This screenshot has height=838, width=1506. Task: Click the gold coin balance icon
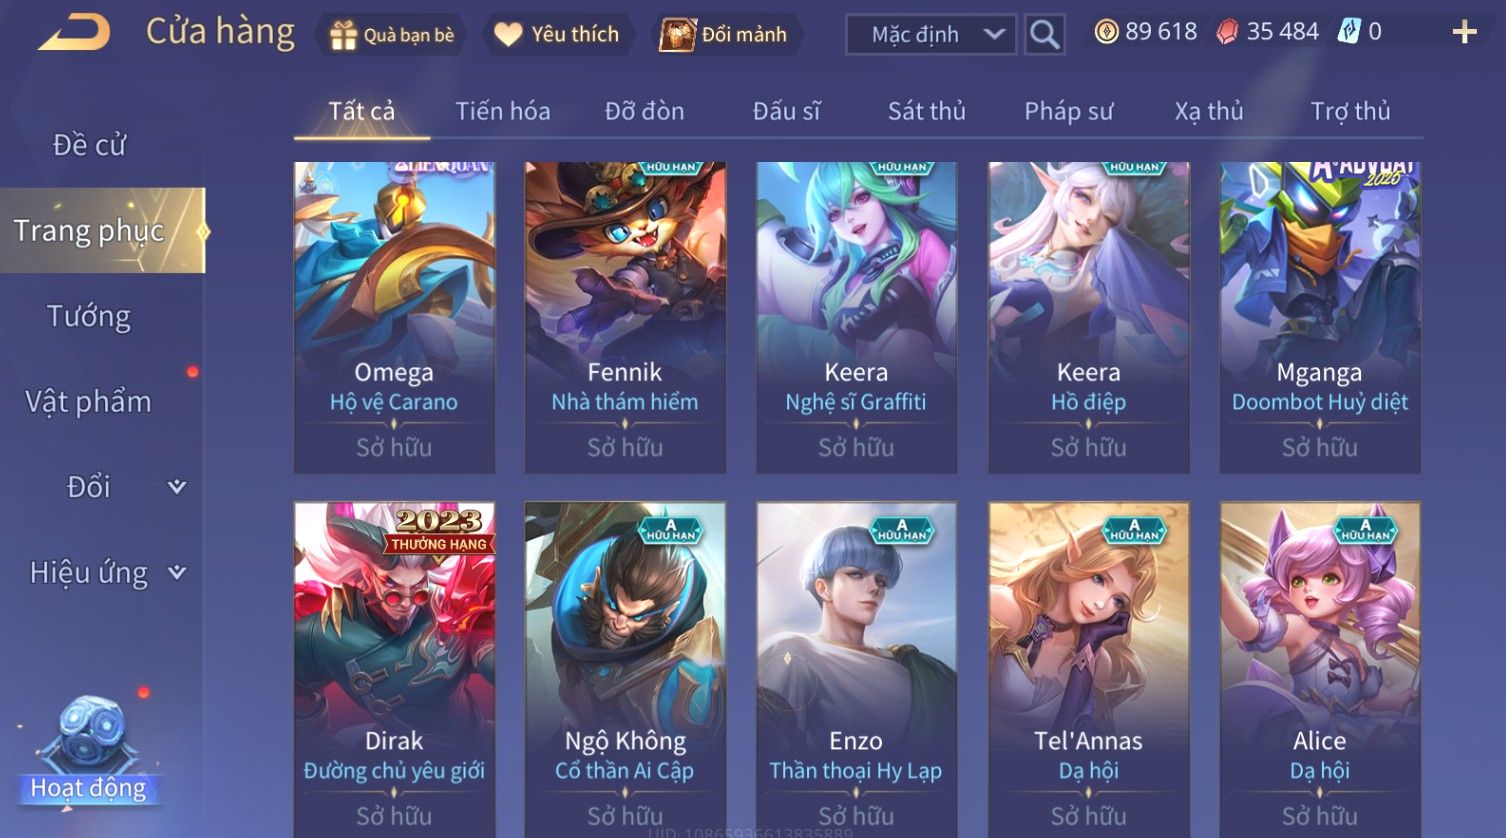(1106, 32)
